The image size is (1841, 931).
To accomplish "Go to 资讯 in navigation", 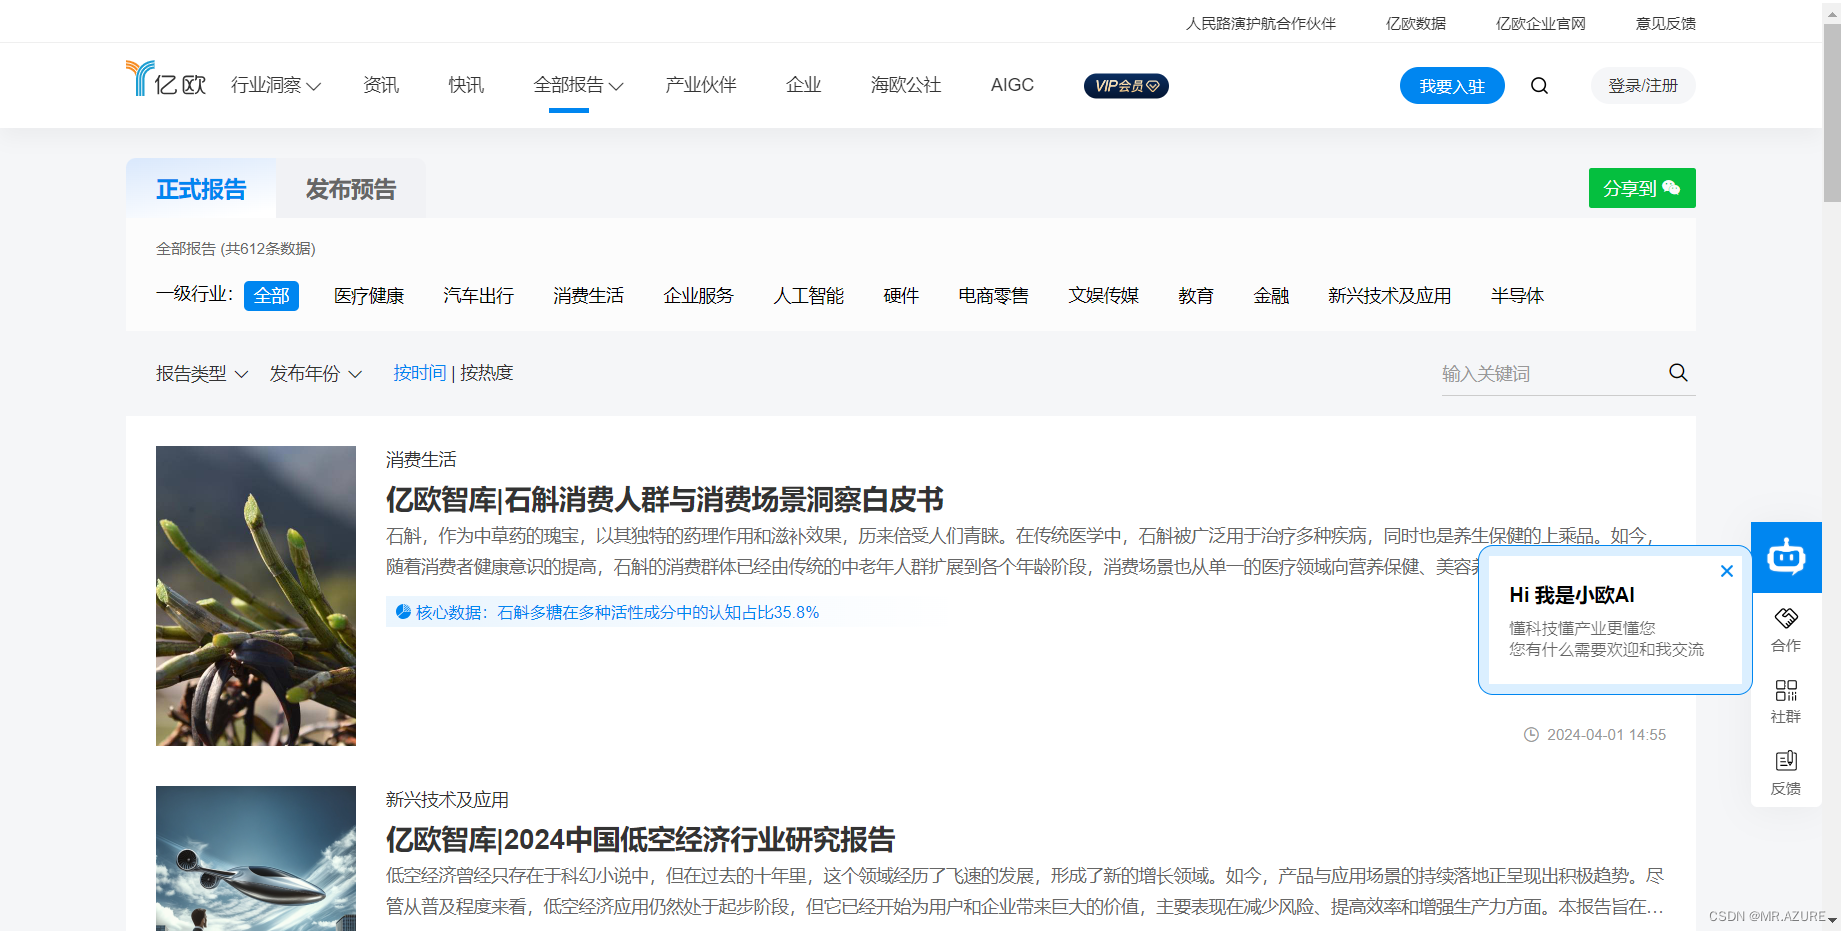I will point(381,86).
